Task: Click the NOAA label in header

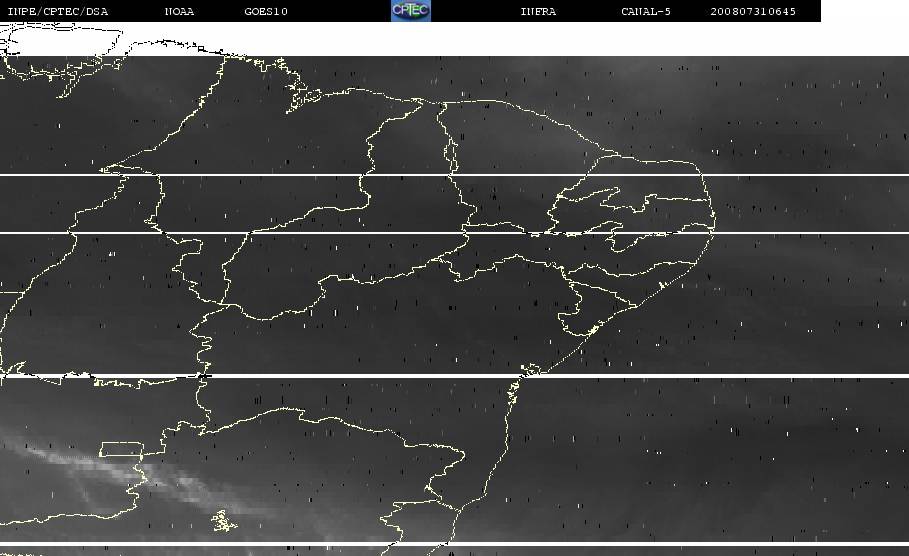Action: tap(179, 12)
